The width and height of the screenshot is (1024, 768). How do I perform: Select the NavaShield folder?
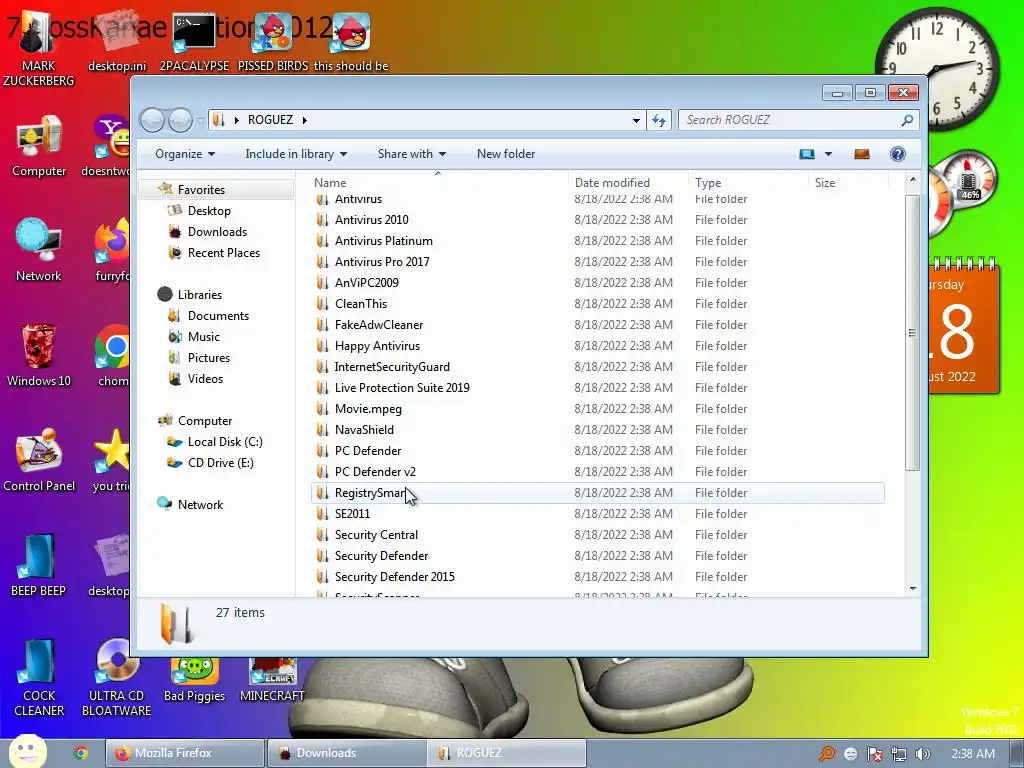pos(364,430)
